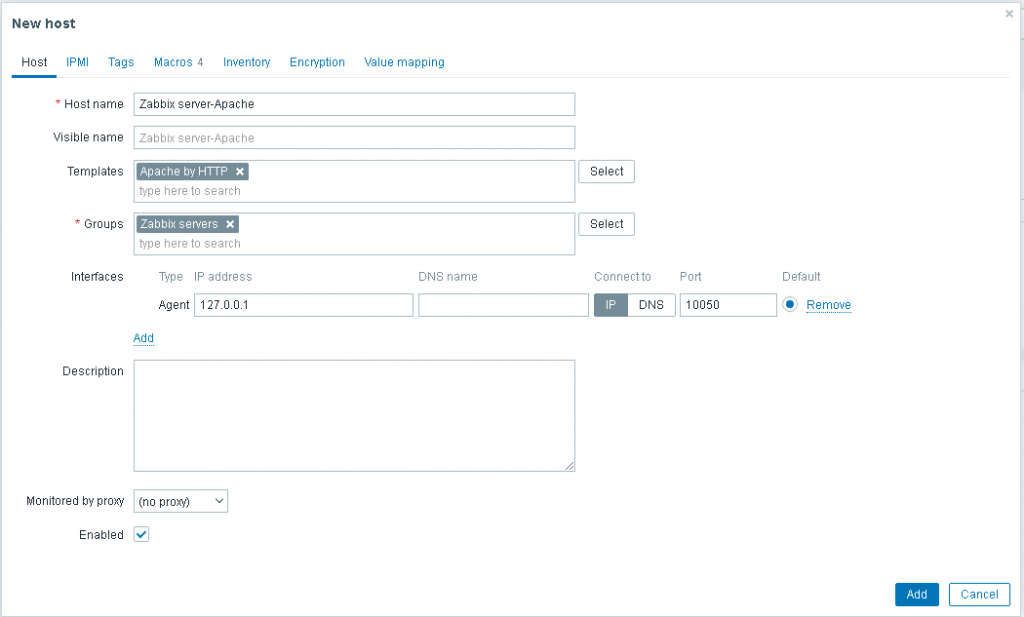This screenshot has height=617, width=1024.
Task: Close the New host dialog
Action: (x=1009, y=14)
